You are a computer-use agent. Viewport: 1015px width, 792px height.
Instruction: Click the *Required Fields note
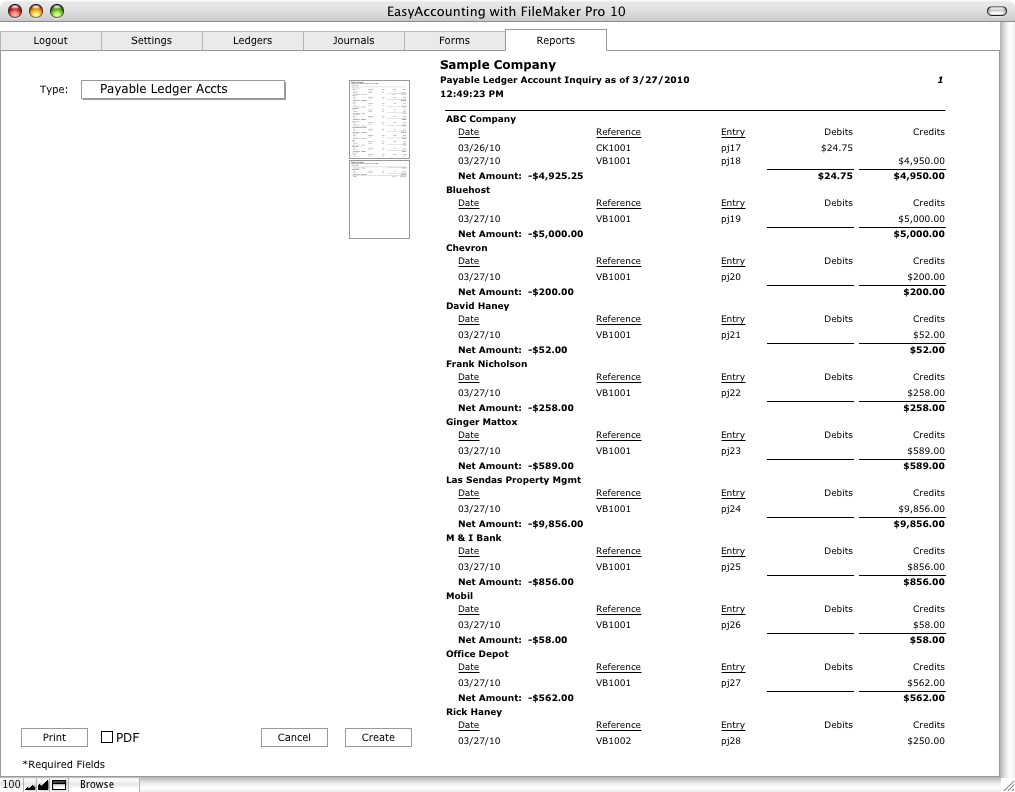[63, 764]
